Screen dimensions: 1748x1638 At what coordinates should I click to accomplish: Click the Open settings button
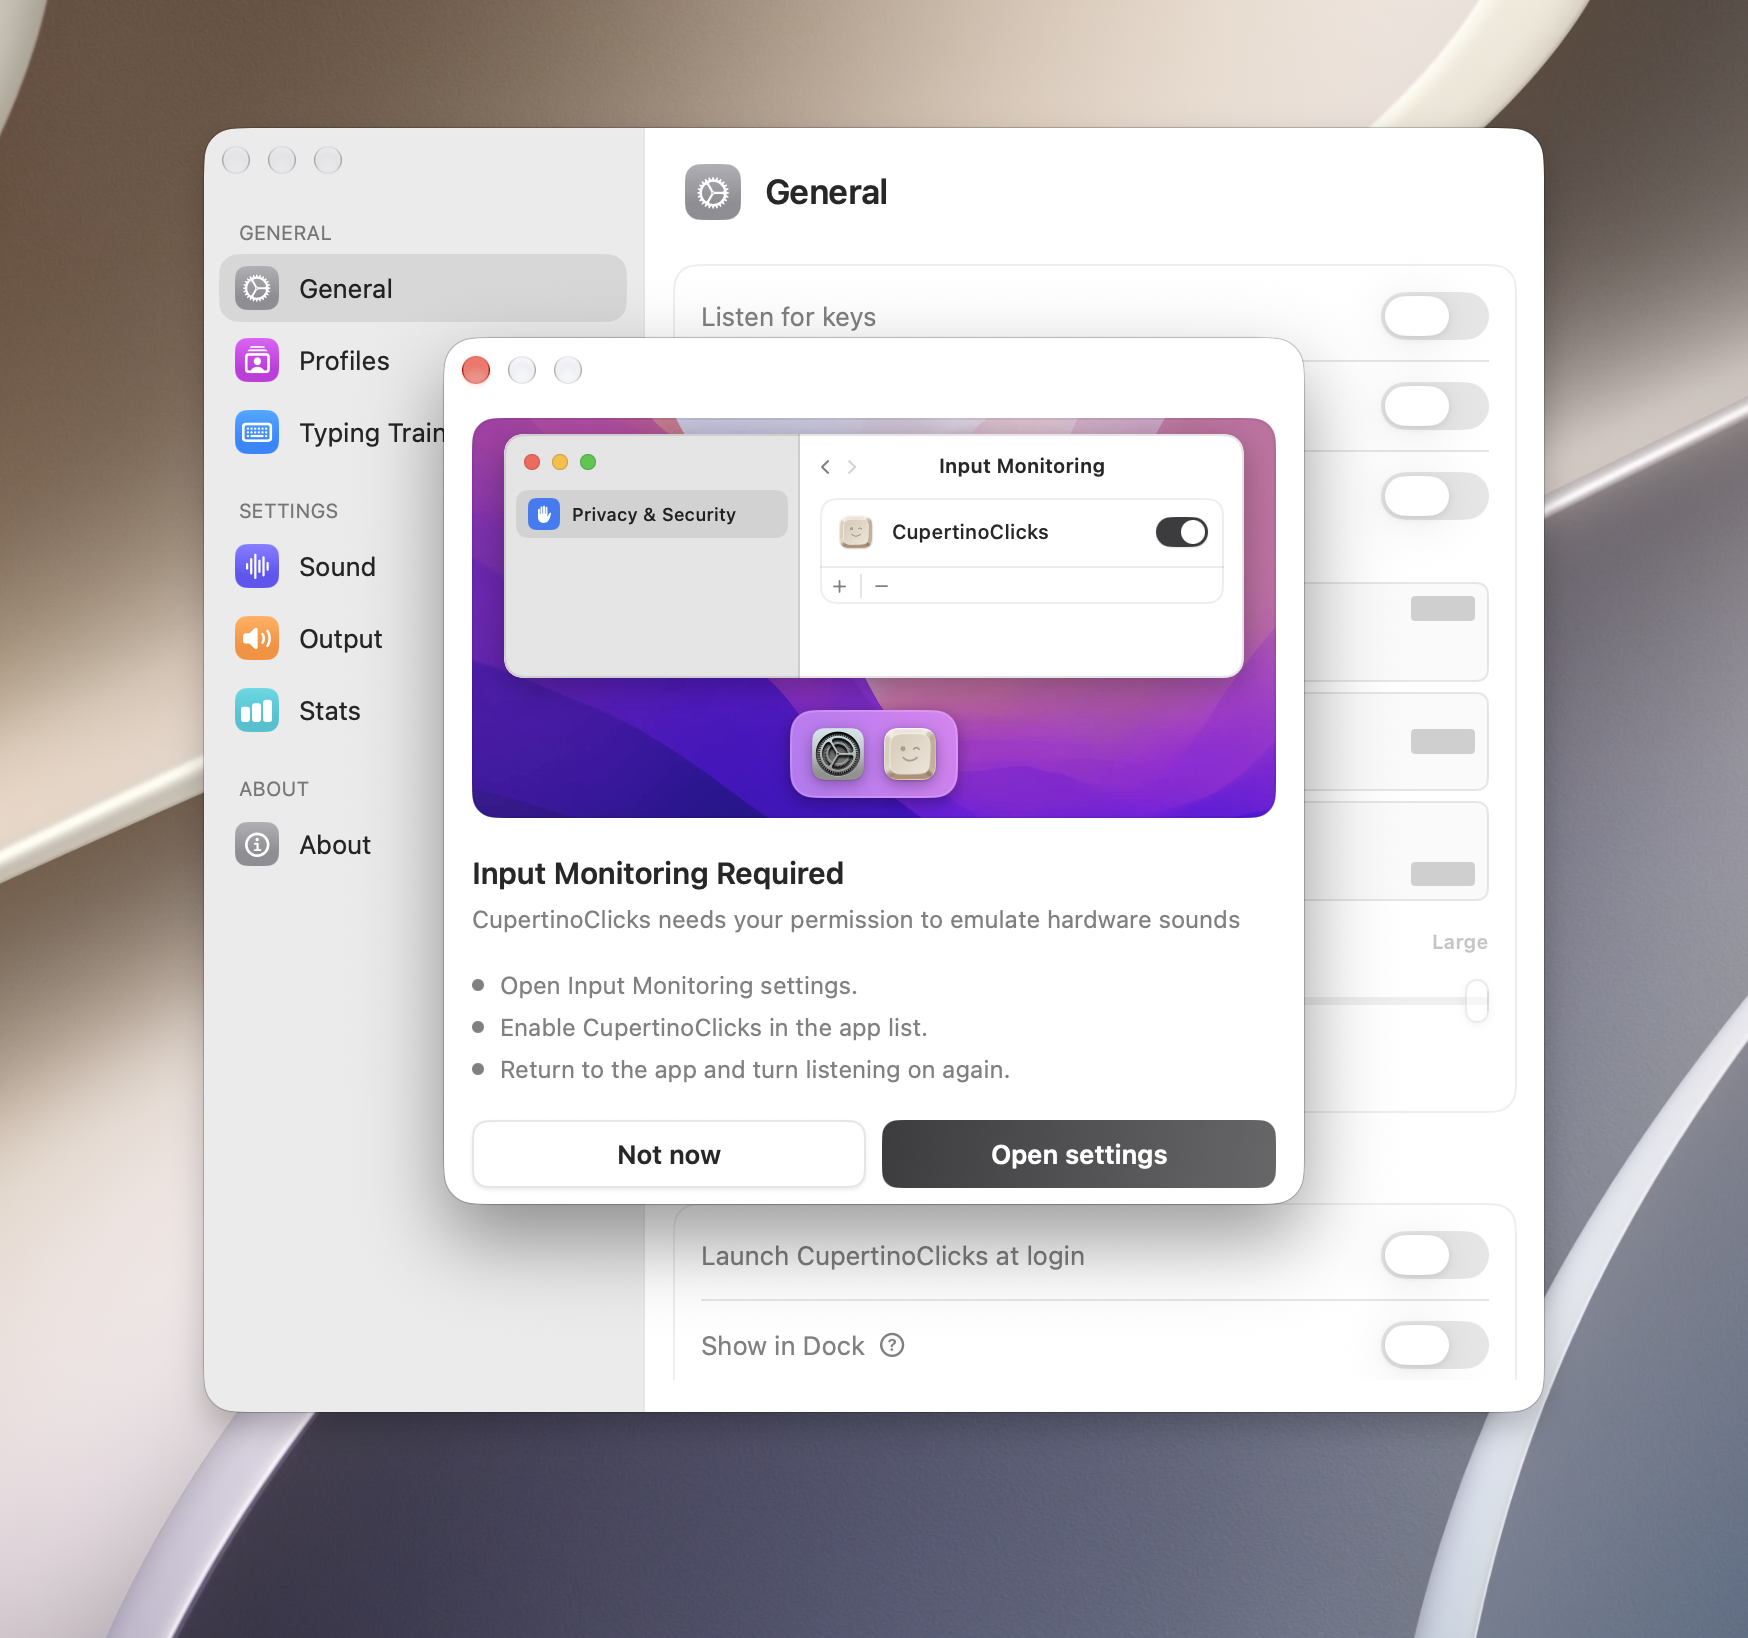(1079, 1154)
